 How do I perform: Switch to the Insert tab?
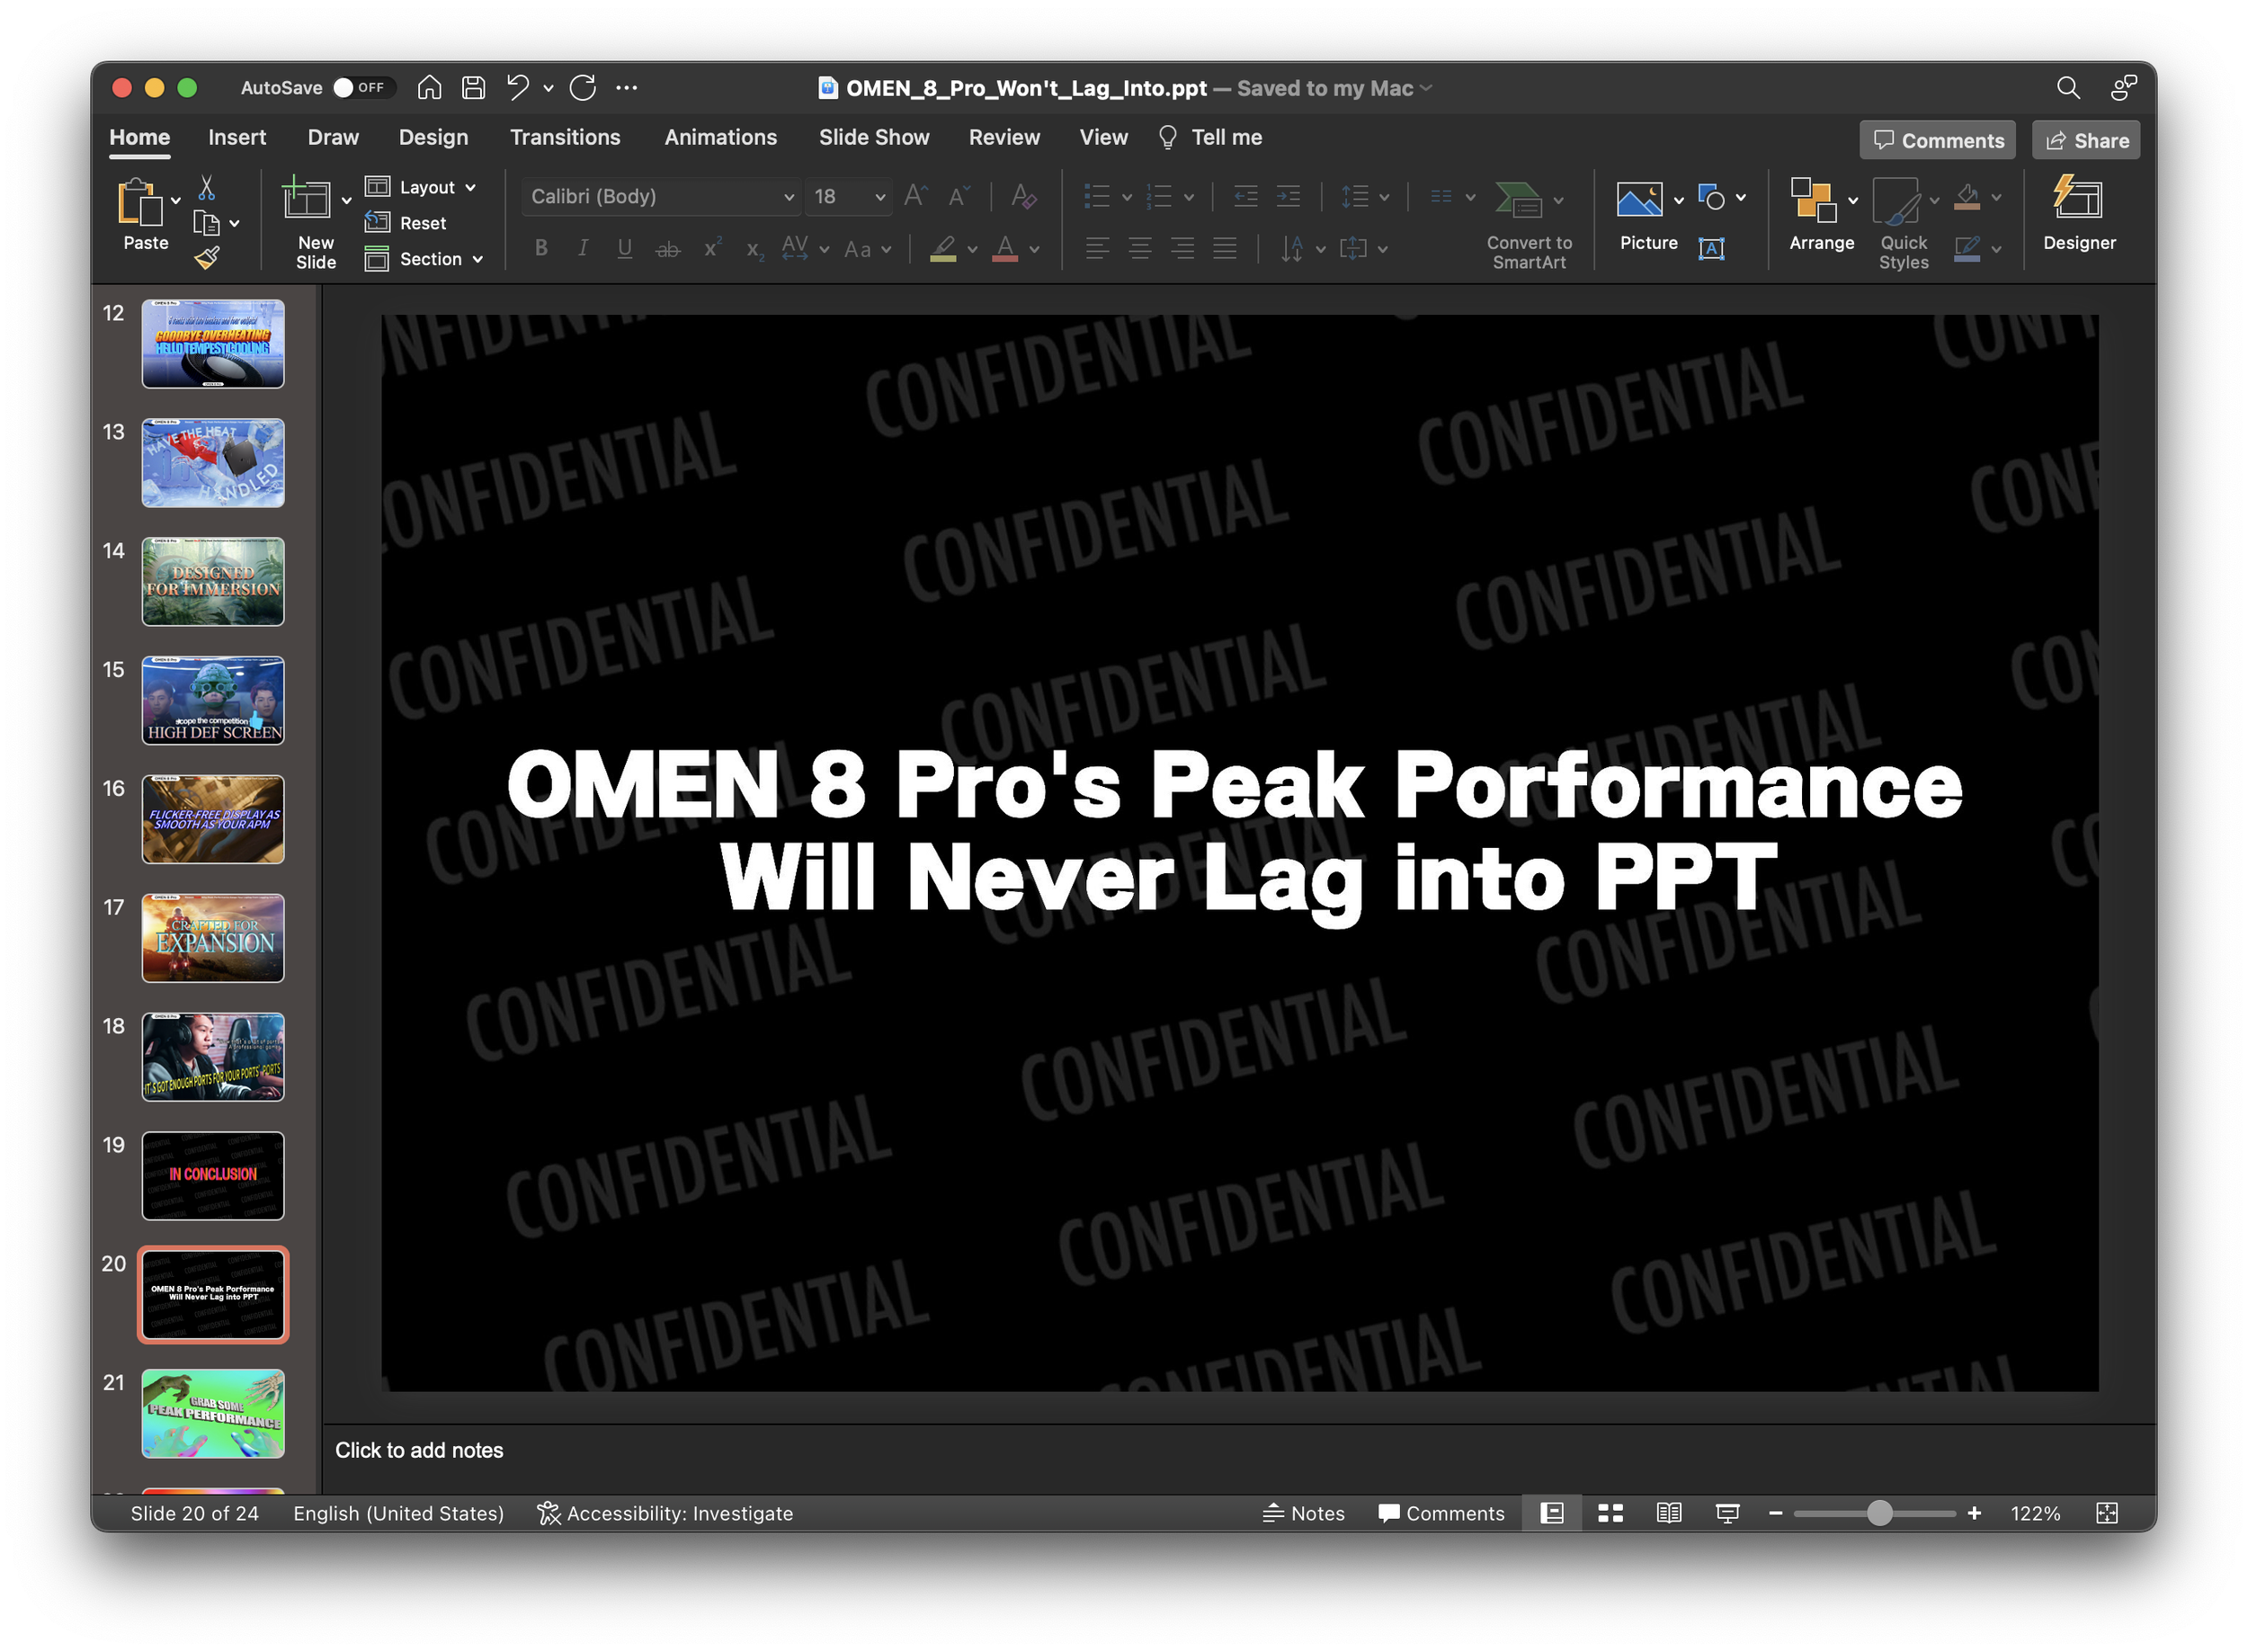pyautogui.click(x=237, y=138)
